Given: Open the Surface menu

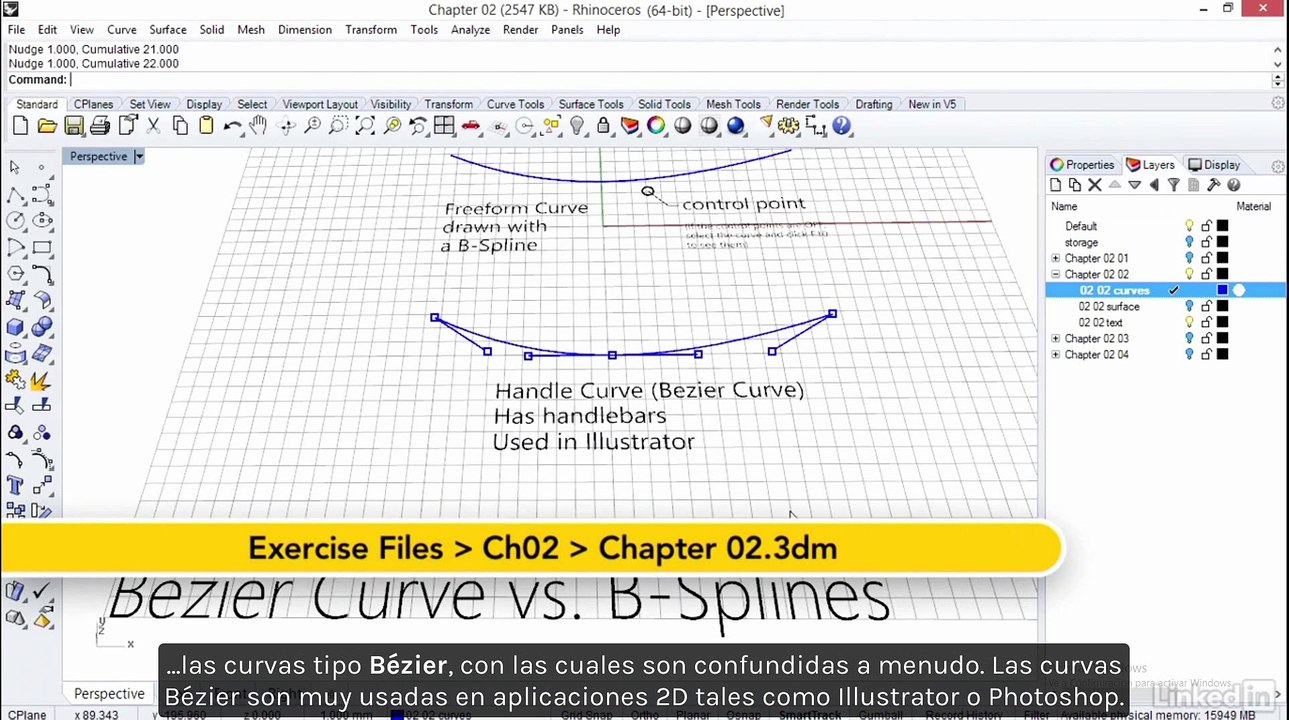Looking at the screenshot, I should (168, 30).
